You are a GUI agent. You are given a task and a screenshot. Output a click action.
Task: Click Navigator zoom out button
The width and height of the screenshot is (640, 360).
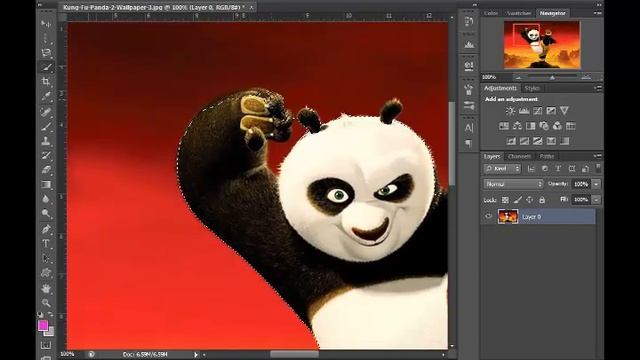(x=518, y=77)
